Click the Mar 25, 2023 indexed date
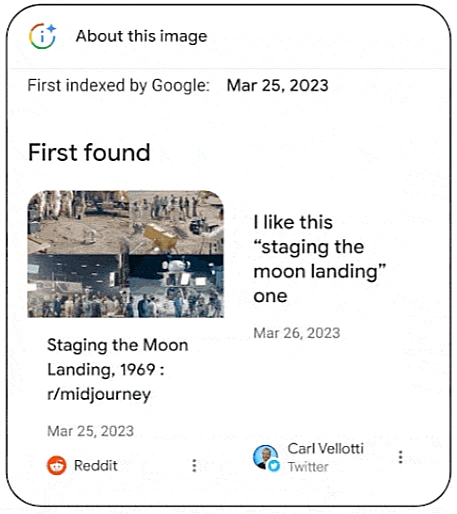 coord(277,85)
